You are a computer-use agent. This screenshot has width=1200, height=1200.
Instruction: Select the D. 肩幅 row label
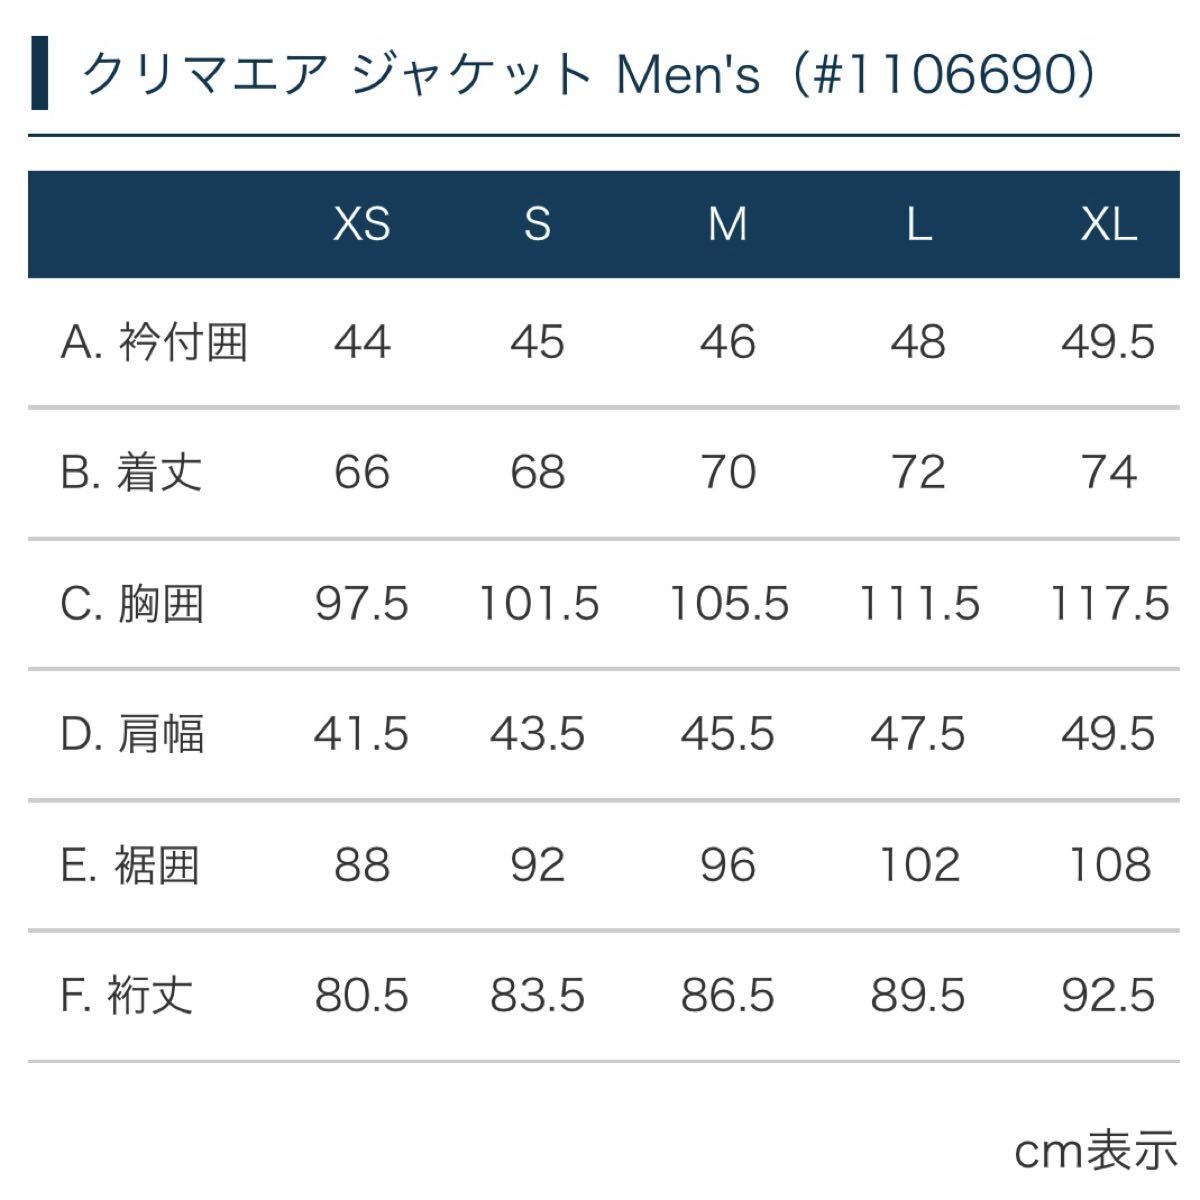(132, 735)
